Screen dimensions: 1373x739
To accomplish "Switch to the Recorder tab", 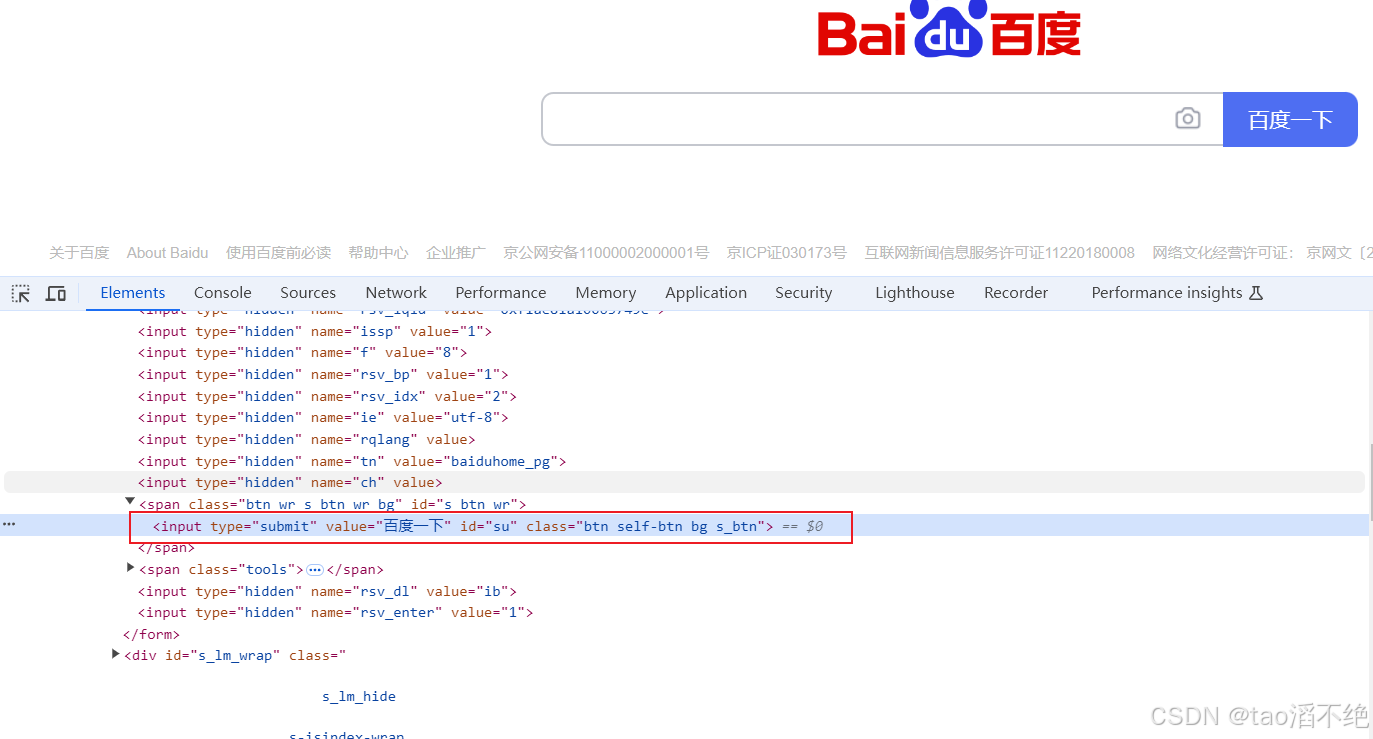I will (1016, 293).
